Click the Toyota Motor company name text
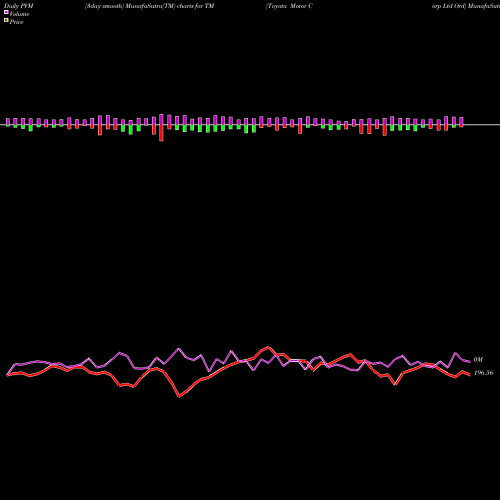The image size is (500, 500). click(x=289, y=6)
